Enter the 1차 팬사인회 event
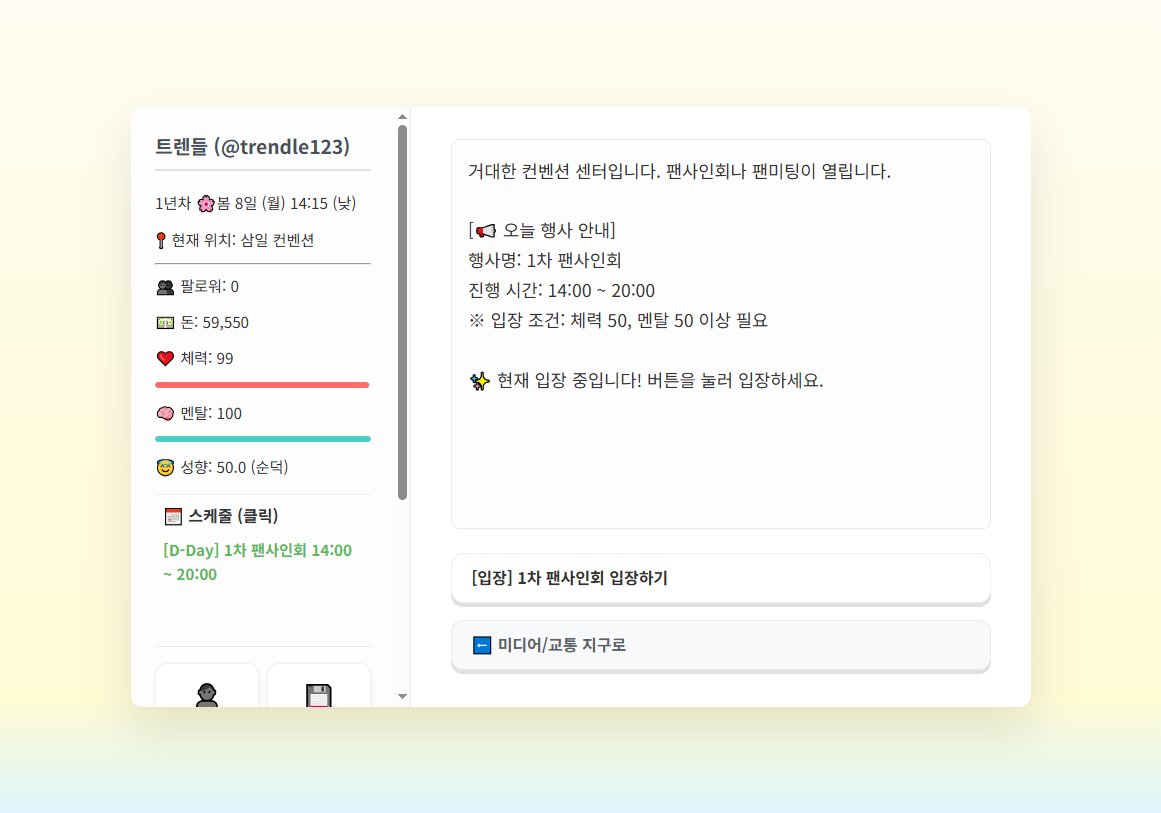The width and height of the screenshot is (1161, 813). (x=720, y=578)
